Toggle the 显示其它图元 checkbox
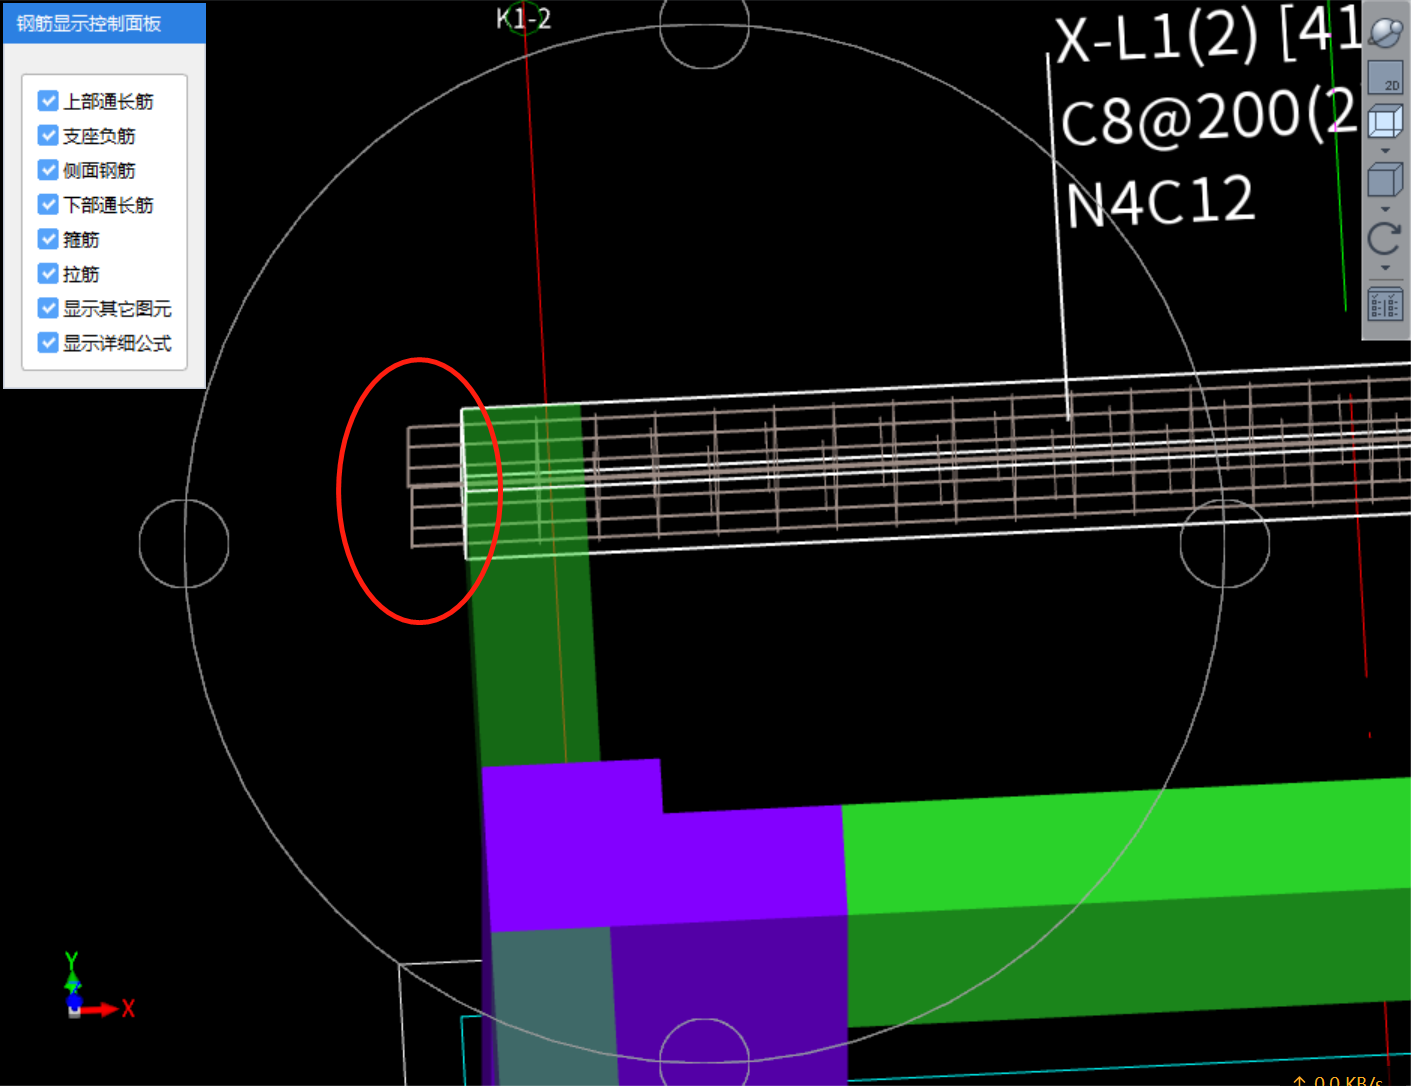The height and width of the screenshot is (1086, 1411). click(x=48, y=308)
